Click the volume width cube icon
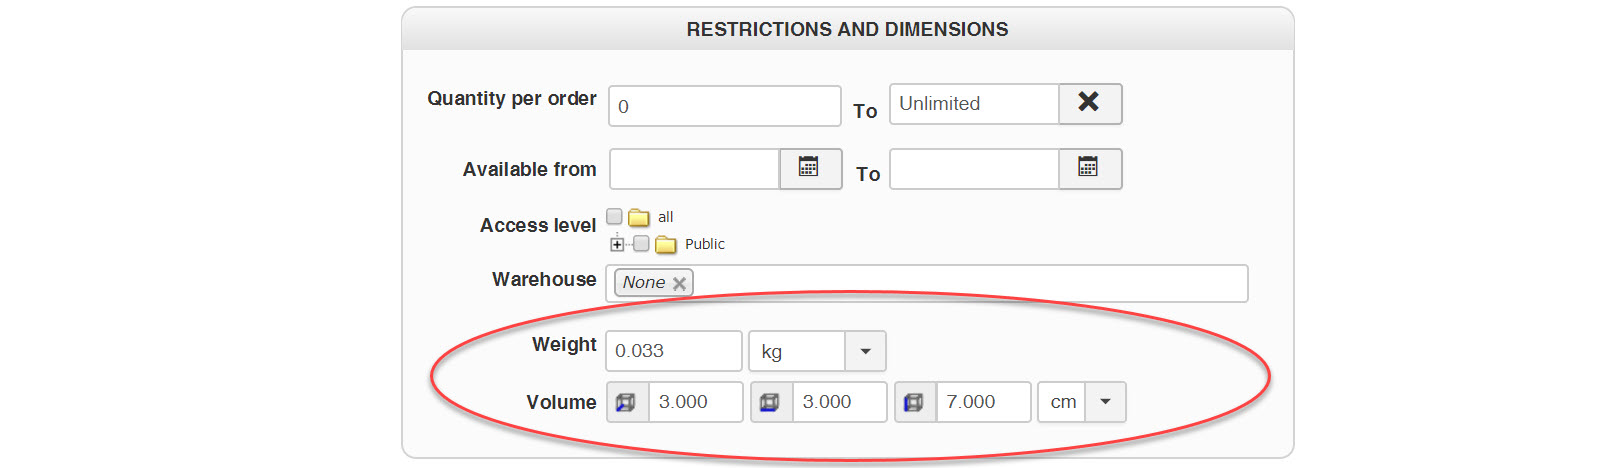 point(771,402)
